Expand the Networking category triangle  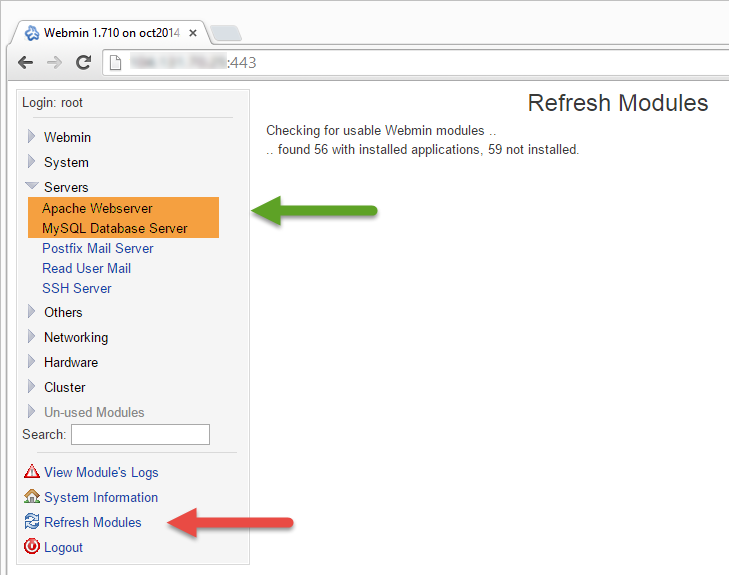click(31, 337)
